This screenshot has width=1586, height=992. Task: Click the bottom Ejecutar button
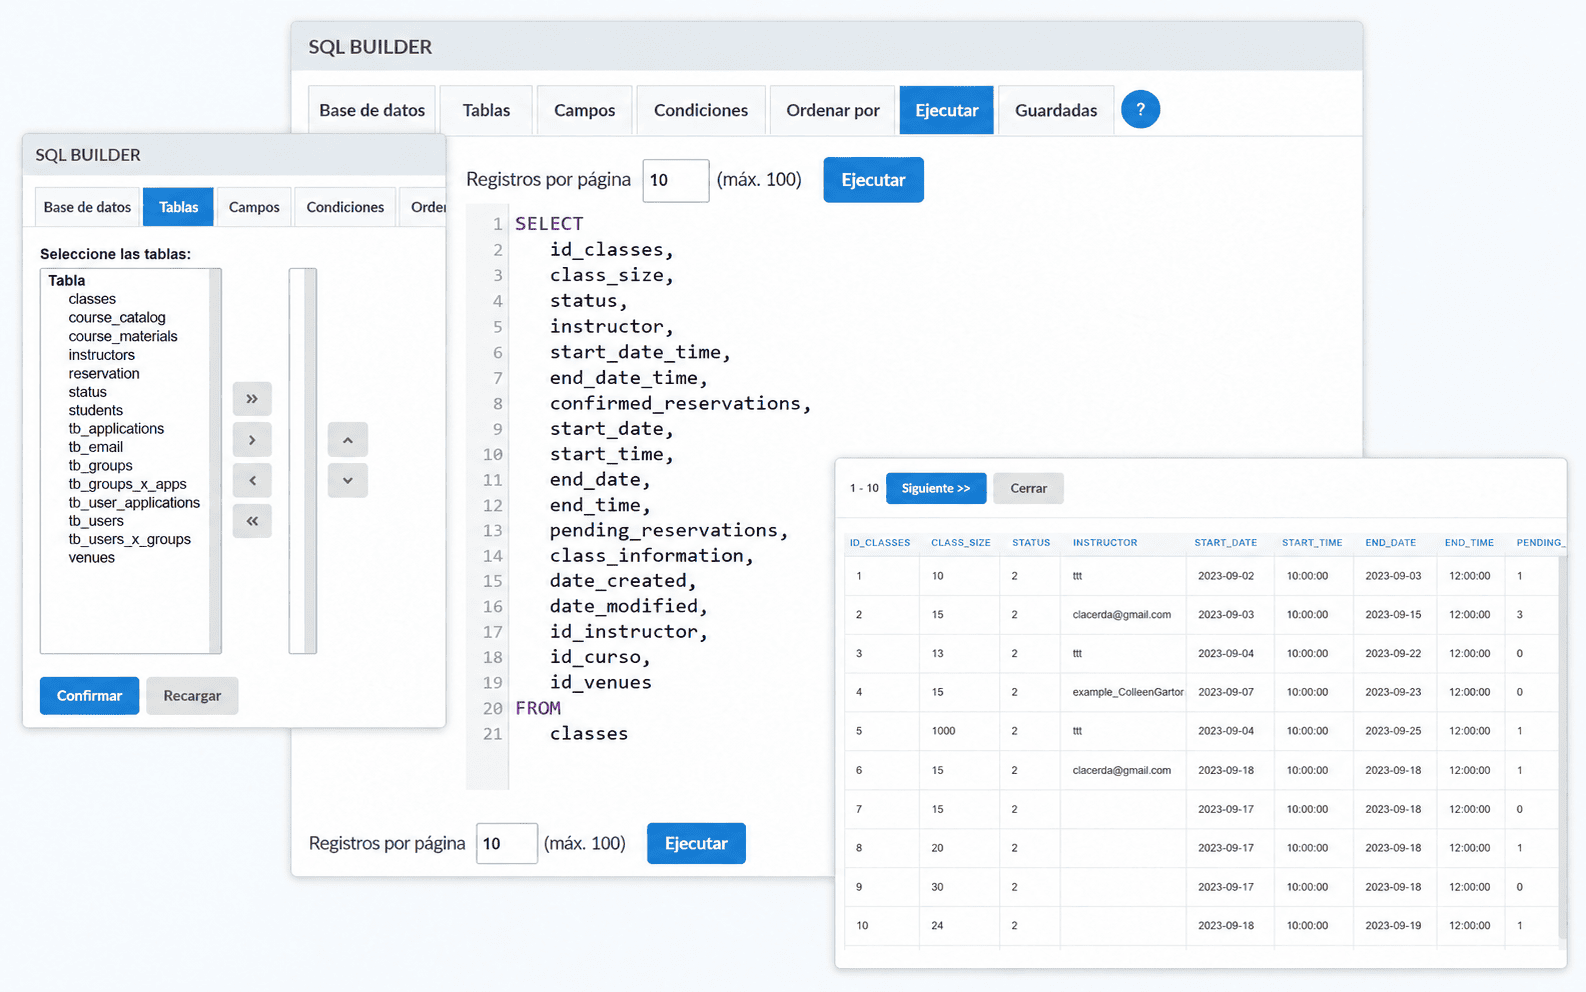696,843
